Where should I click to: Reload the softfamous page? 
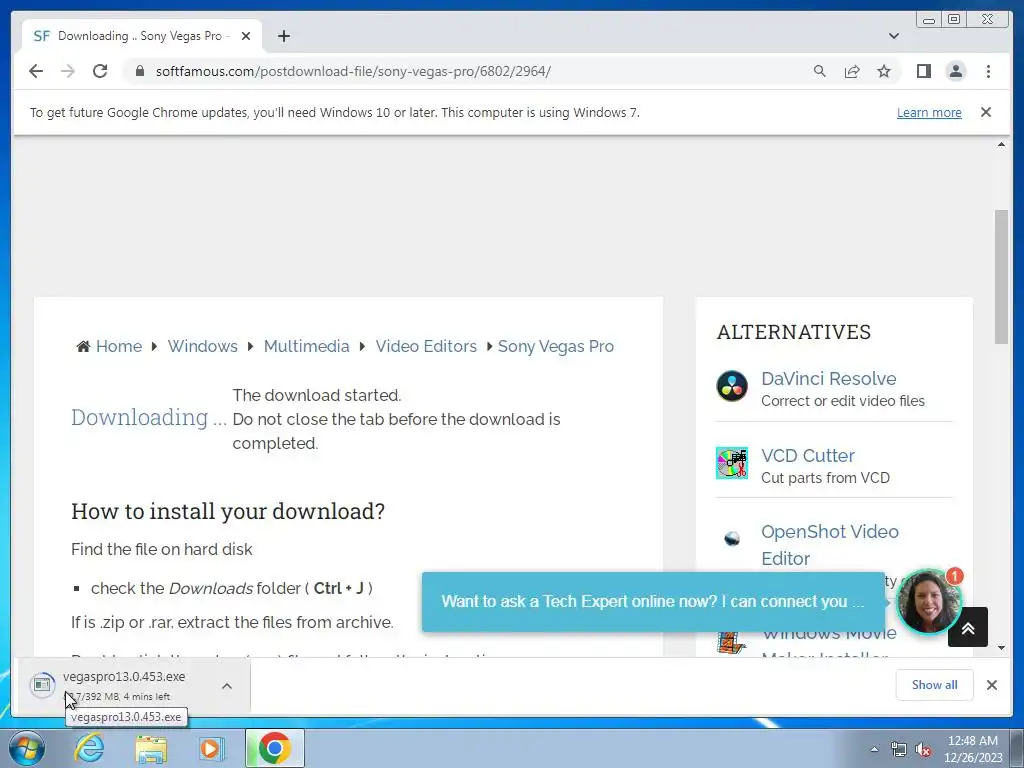pyautogui.click(x=100, y=71)
